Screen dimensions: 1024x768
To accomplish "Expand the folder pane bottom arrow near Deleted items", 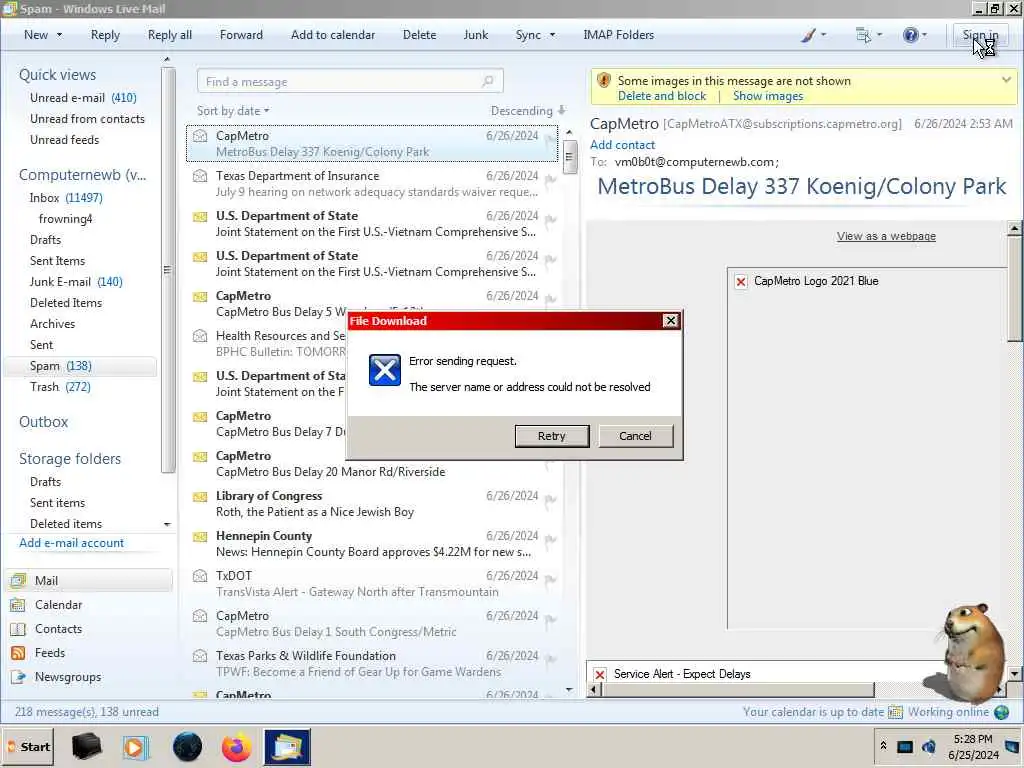I will 167,524.
